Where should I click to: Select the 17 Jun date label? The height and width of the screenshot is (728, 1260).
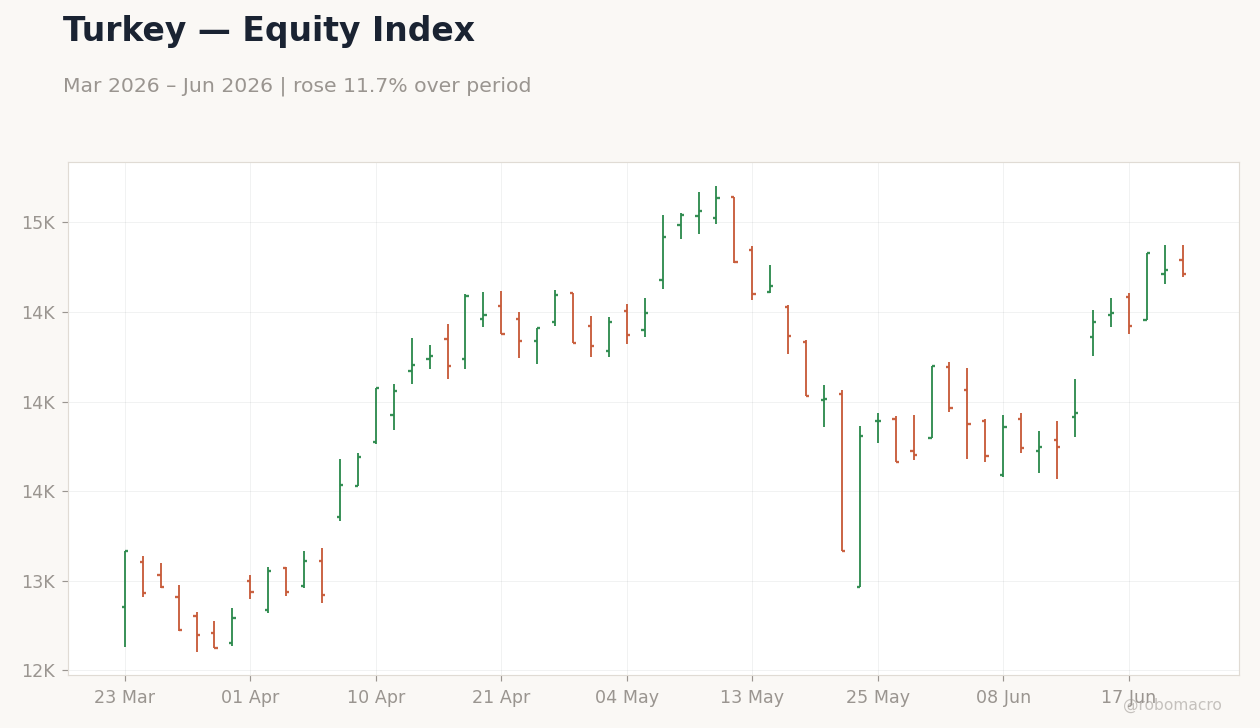click(x=1129, y=698)
